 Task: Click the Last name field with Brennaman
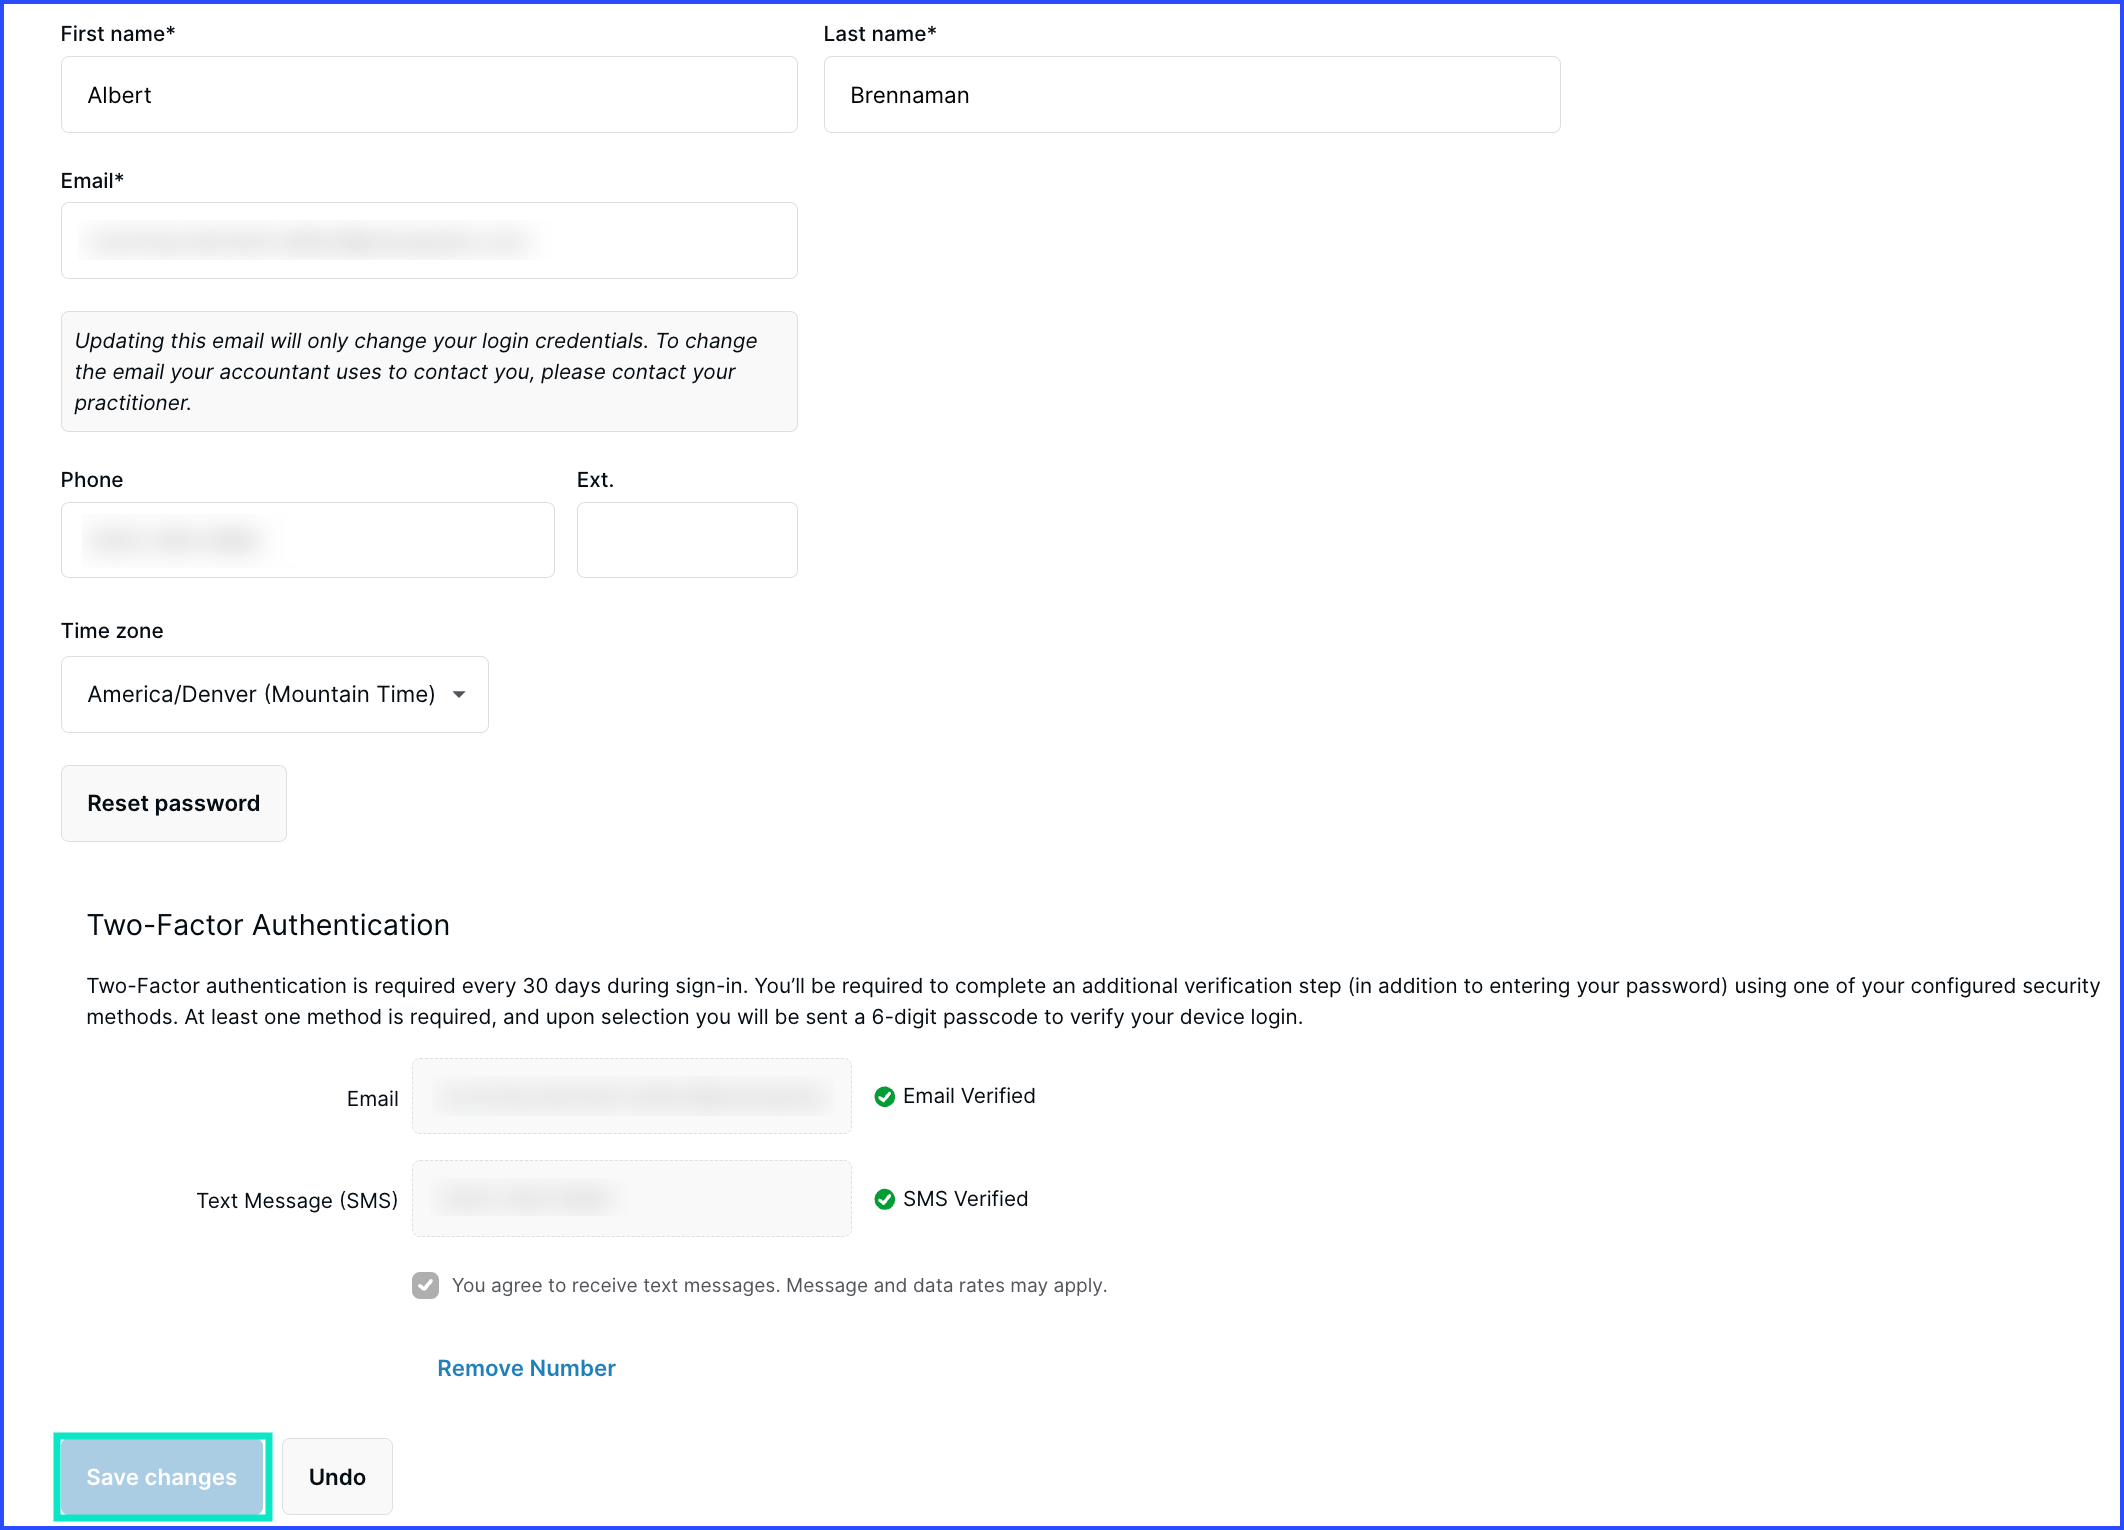click(x=1191, y=95)
